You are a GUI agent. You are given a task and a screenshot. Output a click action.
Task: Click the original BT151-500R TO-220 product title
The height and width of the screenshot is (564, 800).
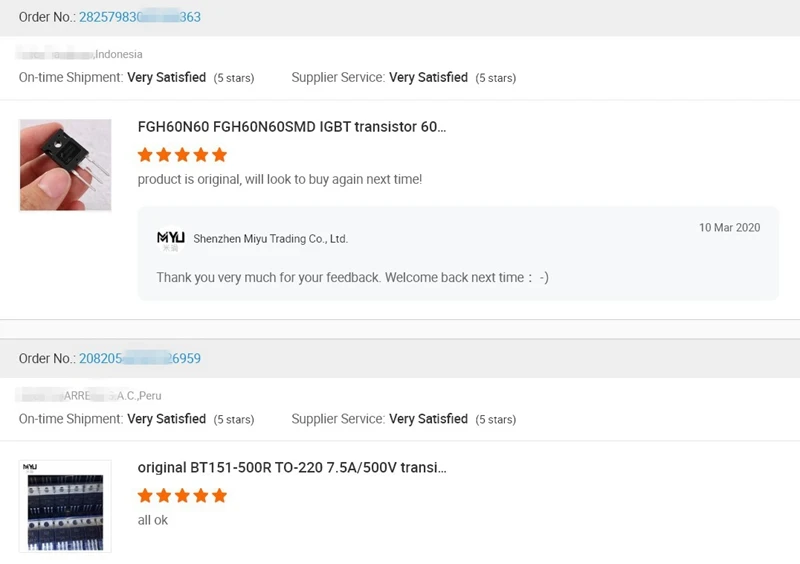coord(292,468)
